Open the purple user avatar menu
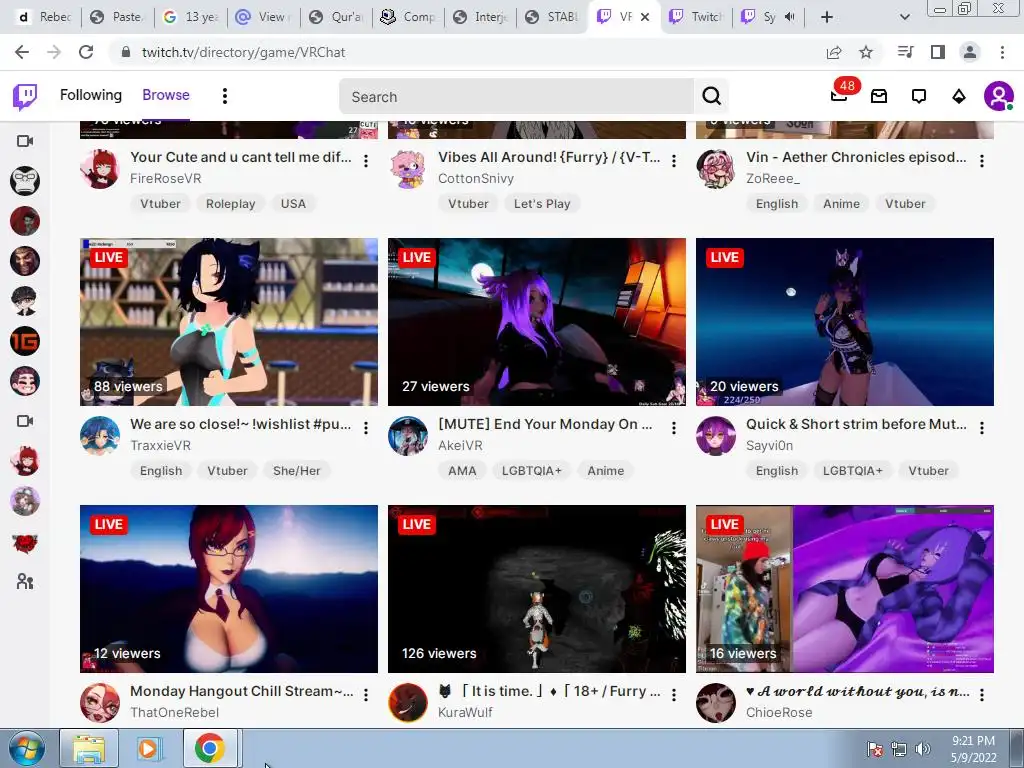The height and width of the screenshot is (768, 1024). 999,96
